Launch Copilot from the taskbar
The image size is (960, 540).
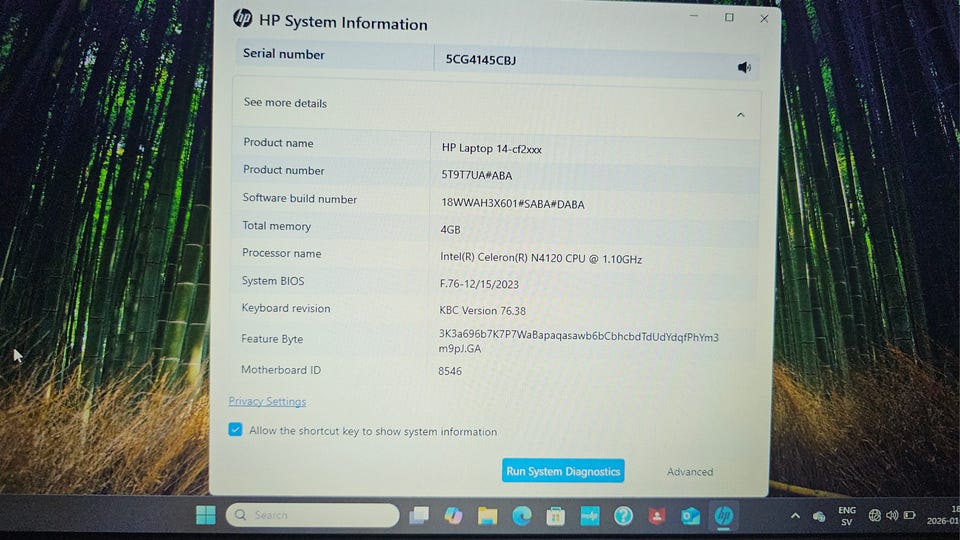click(454, 516)
